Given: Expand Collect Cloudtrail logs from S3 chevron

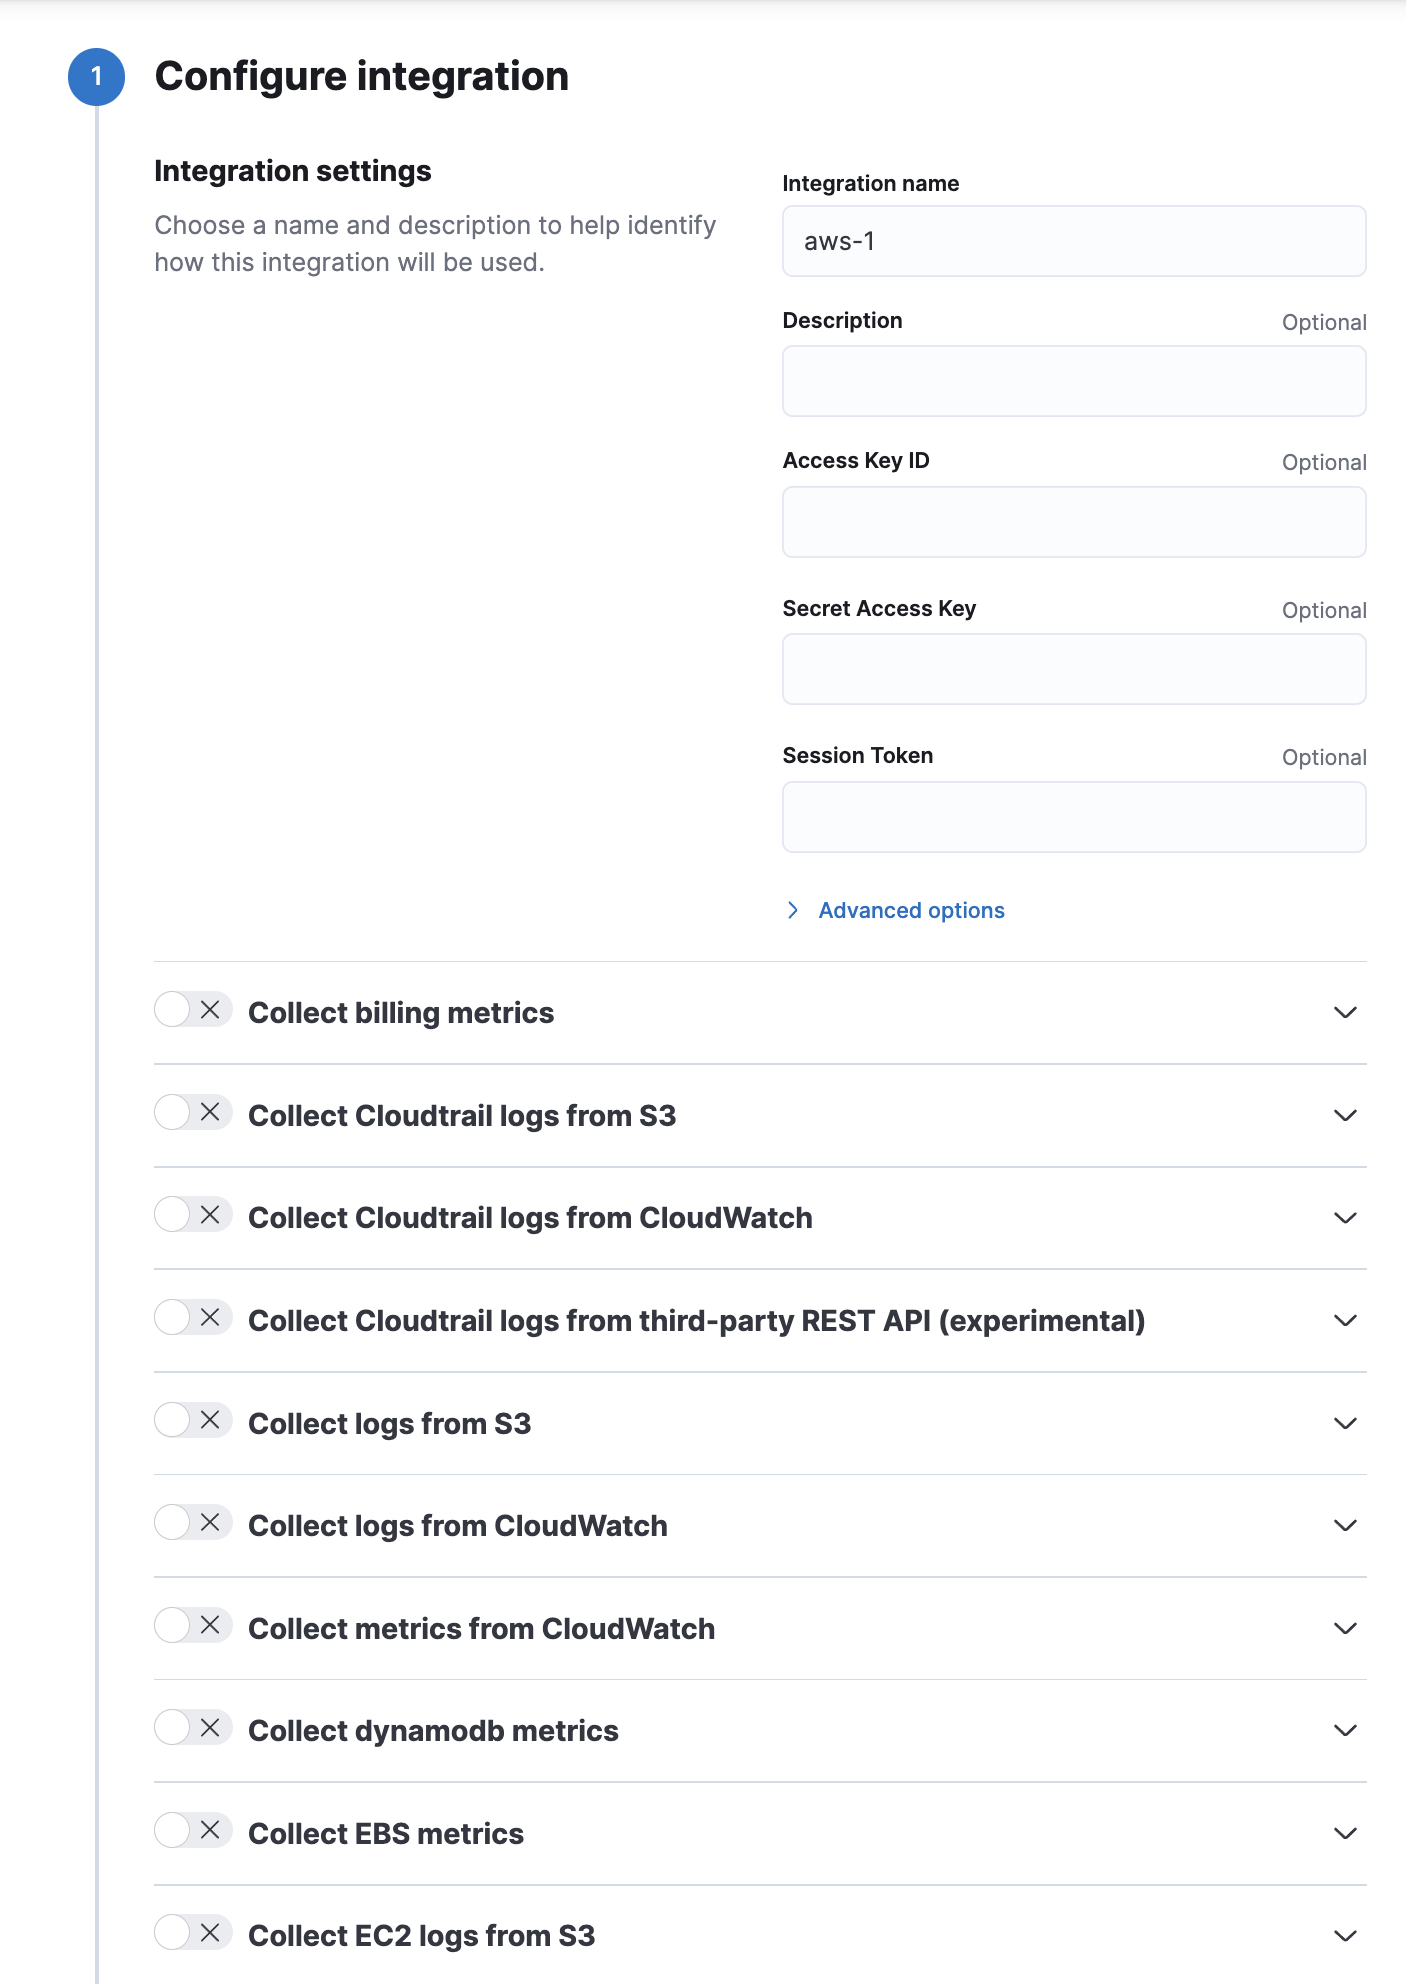Looking at the screenshot, I should point(1345,1115).
